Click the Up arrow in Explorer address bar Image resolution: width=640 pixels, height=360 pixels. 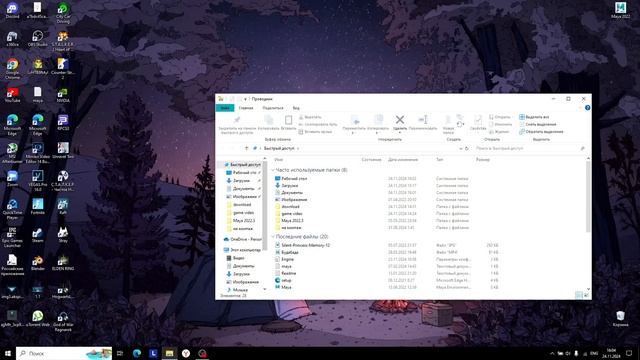point(246,148)
